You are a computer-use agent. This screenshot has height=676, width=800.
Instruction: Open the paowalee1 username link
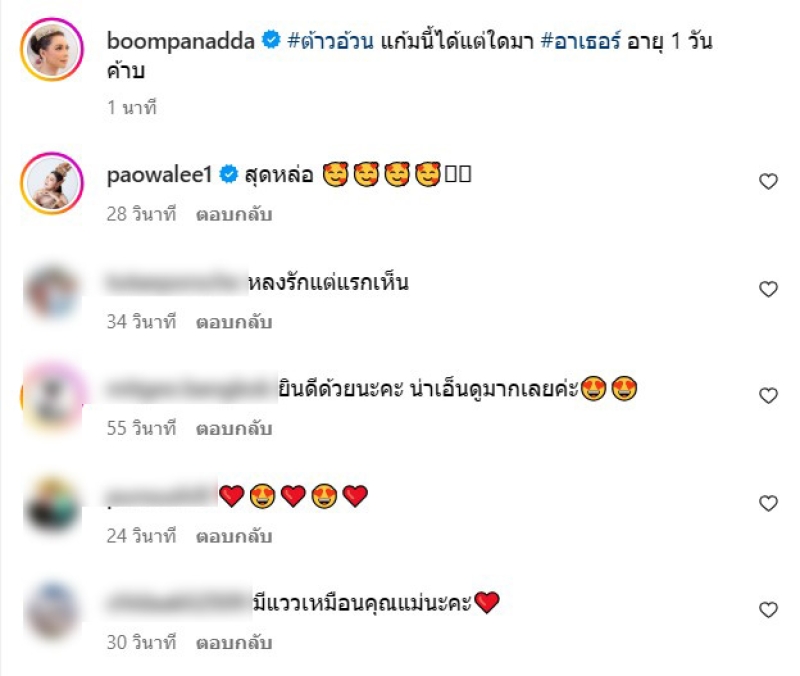point(159,176)
